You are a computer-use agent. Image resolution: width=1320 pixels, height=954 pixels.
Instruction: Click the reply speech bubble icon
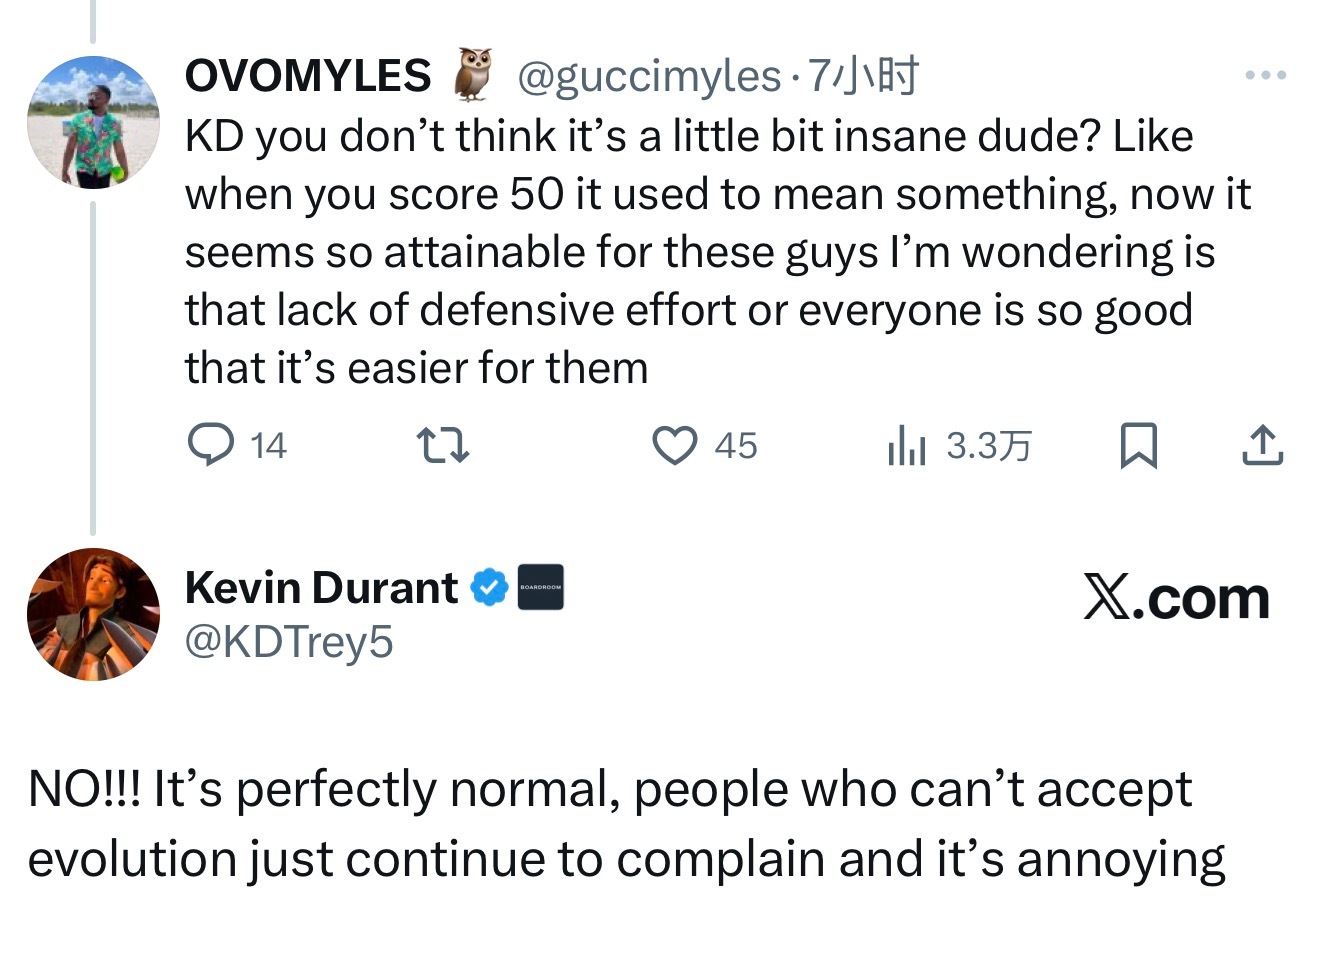(x=211, y=445)
